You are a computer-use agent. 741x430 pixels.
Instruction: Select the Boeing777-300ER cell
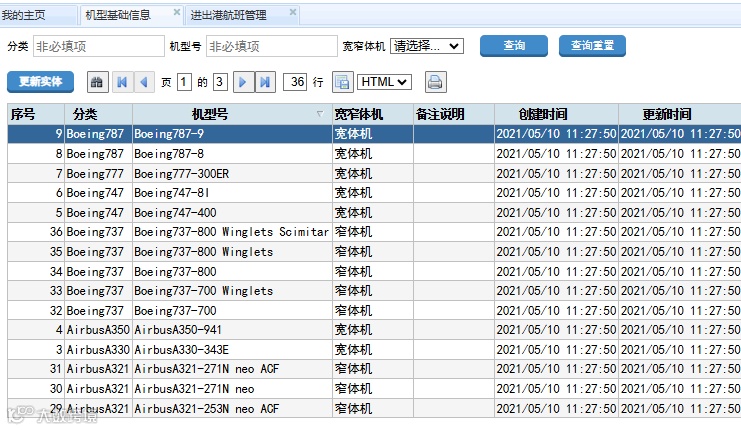(232, 174)
